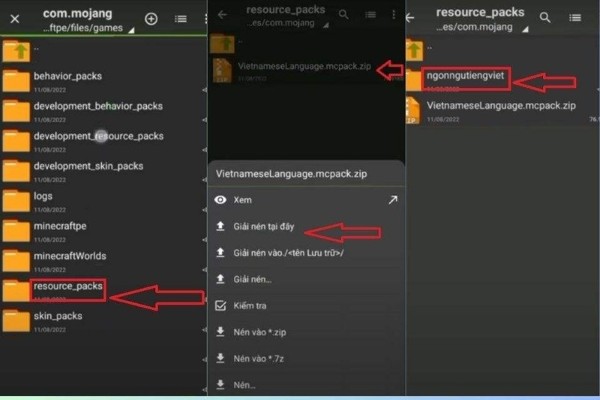This screenshot has width=600, height=400.
Task: Tap the add-favorite plus circle icon
Action: 151,18
